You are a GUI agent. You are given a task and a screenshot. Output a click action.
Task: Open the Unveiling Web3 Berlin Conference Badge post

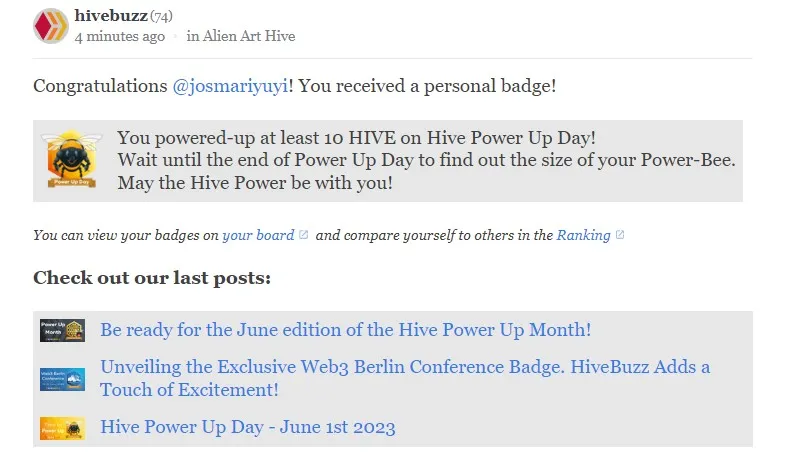(x=405, y=367)
